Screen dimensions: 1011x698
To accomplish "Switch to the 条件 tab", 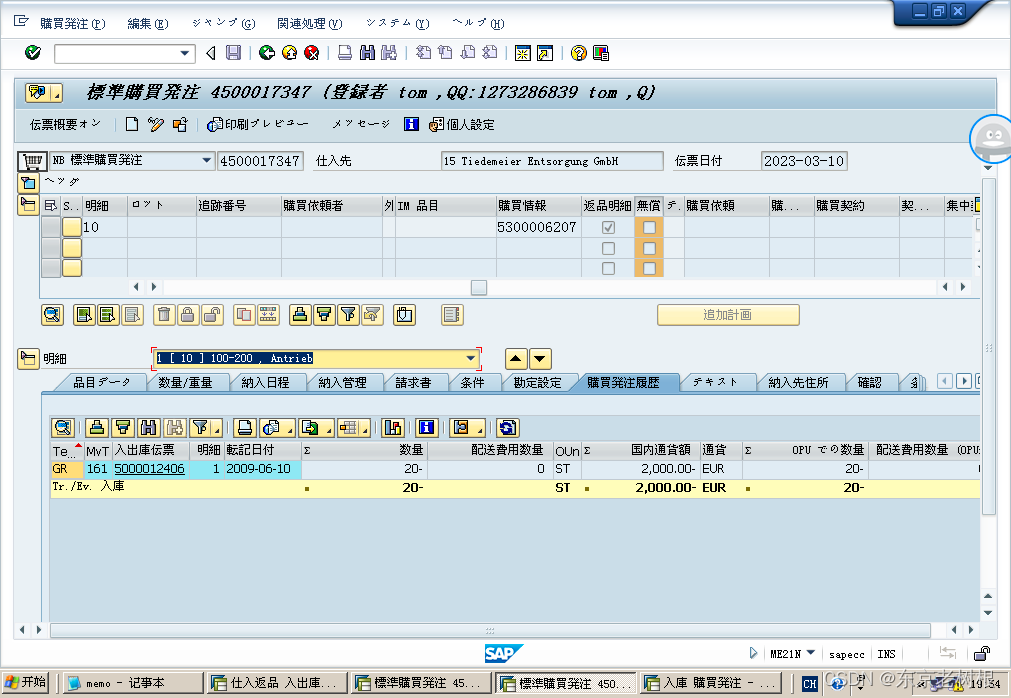I will pos(474,381).
